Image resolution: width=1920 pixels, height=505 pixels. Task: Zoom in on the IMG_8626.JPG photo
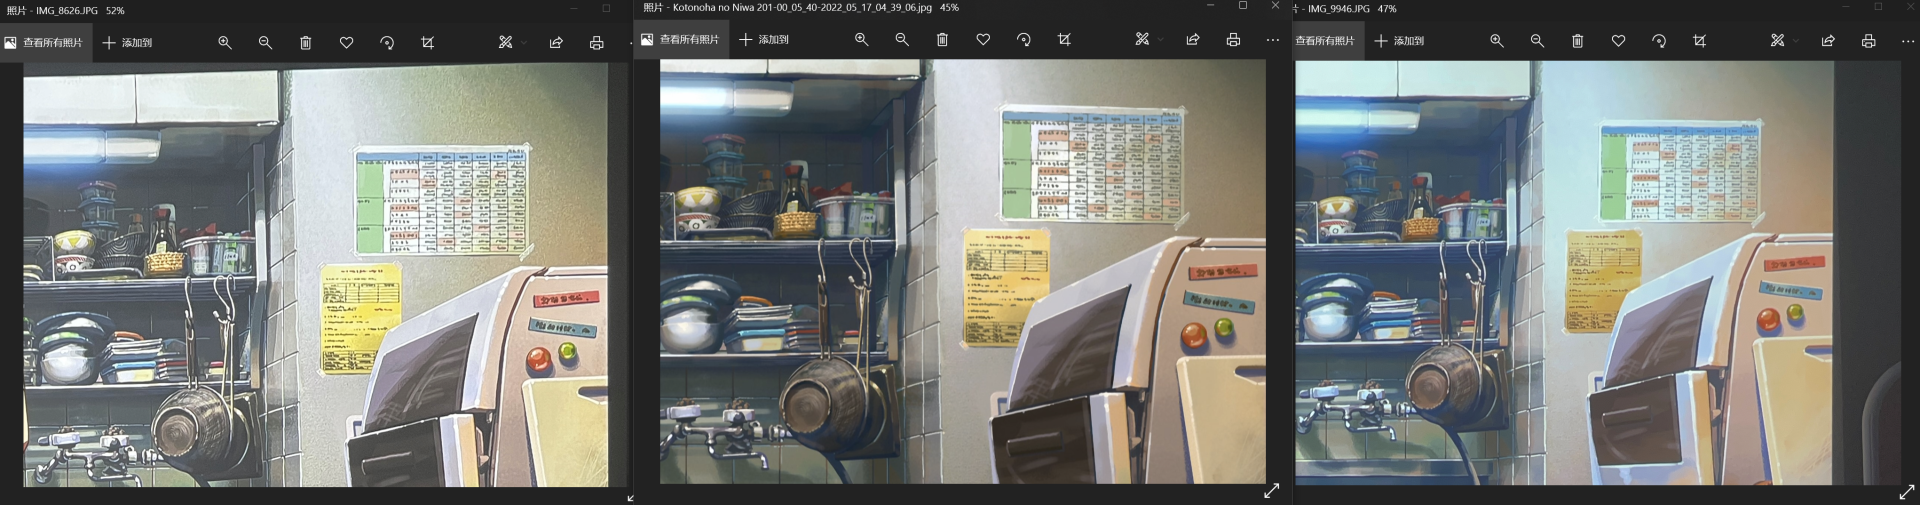[225, 43]
